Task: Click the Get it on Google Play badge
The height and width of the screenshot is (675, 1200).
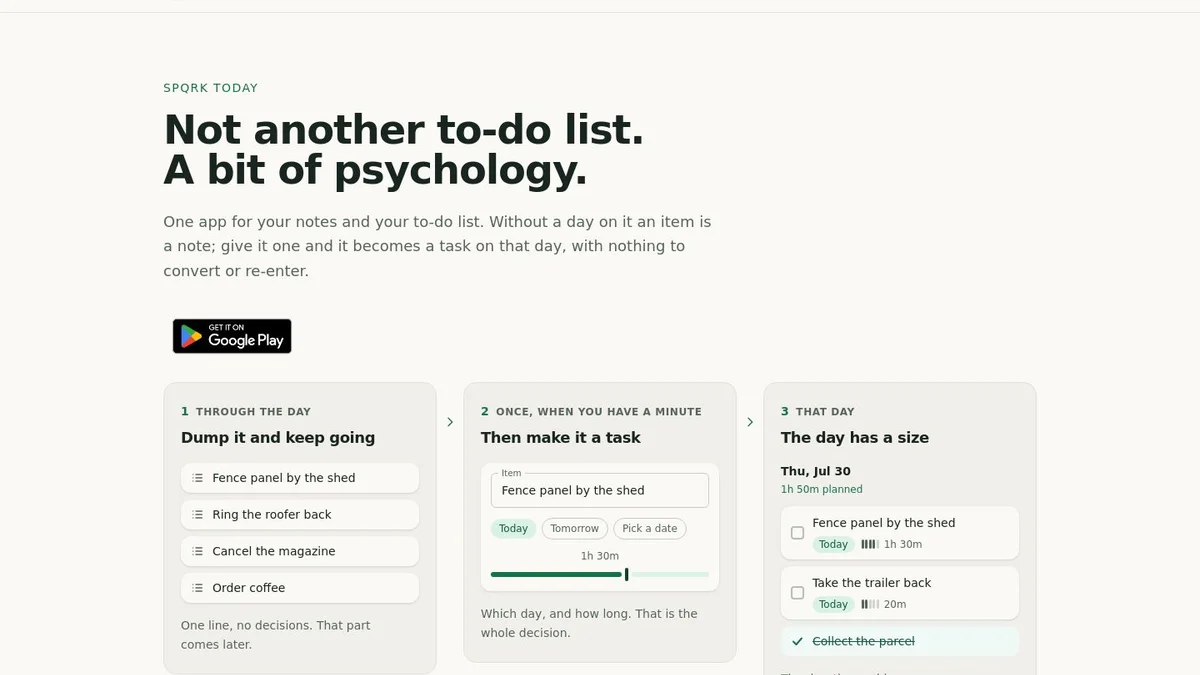Action: point(232,336)
